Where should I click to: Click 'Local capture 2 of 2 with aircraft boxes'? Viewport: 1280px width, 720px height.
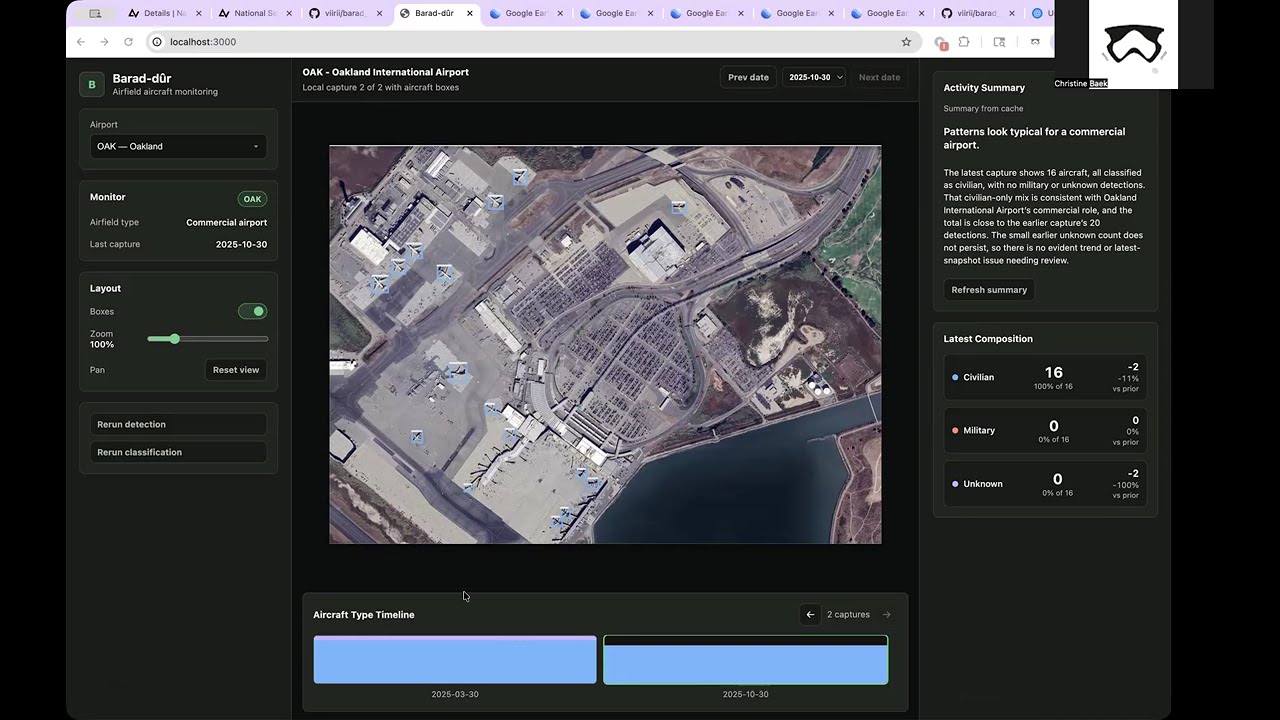coord(381,87)
